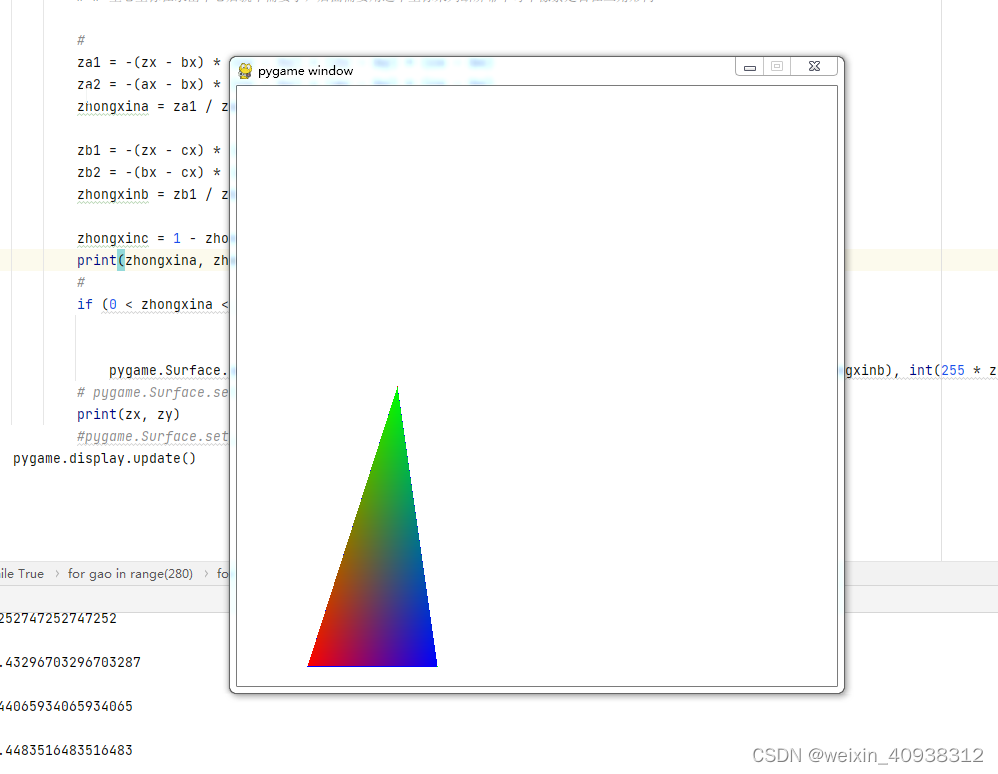Viewport: 998px width, 774px height.
Task: Click the line starting 'zhongxinb = zb1'
Action: [153, 194]
